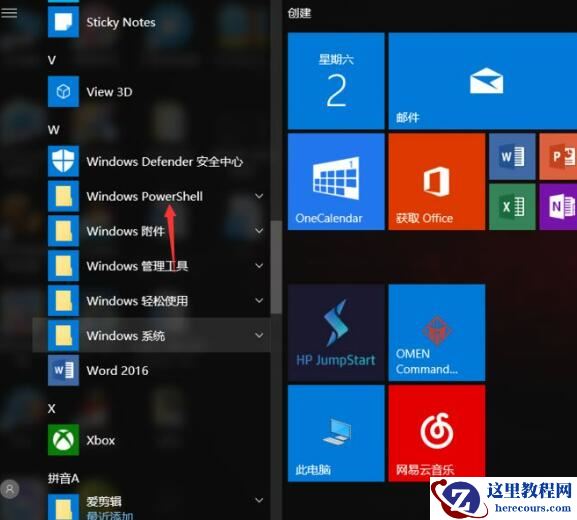Click the 爱剪辑 folder icon
The width and height of the screenshot is (577, 520).
(x=63, y=507)
